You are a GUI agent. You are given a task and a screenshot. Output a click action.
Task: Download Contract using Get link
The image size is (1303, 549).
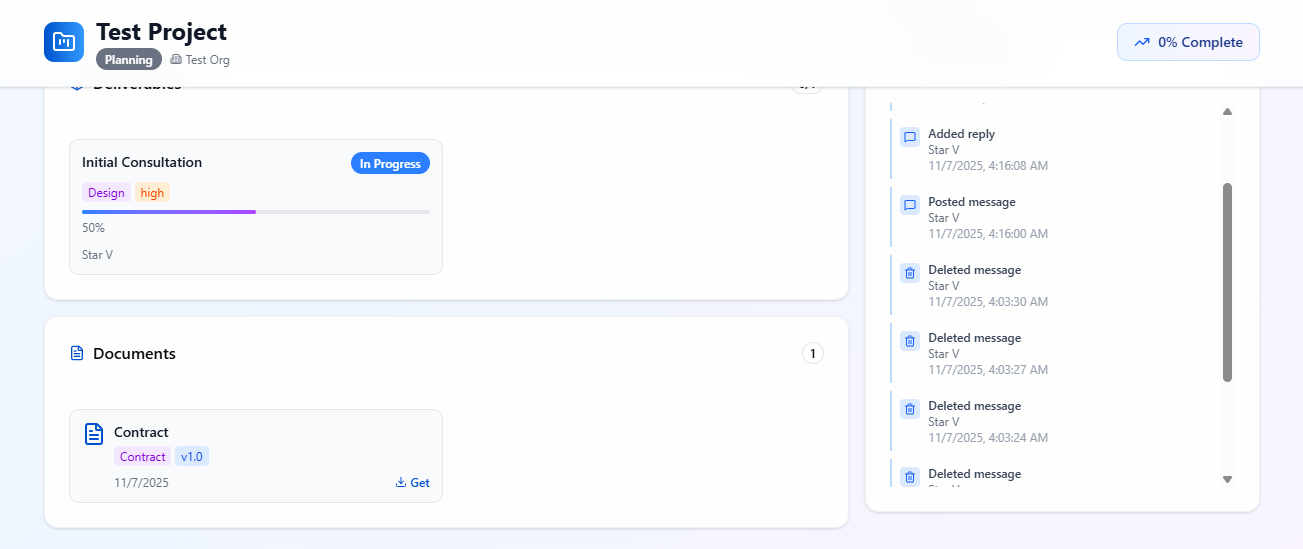413,483
